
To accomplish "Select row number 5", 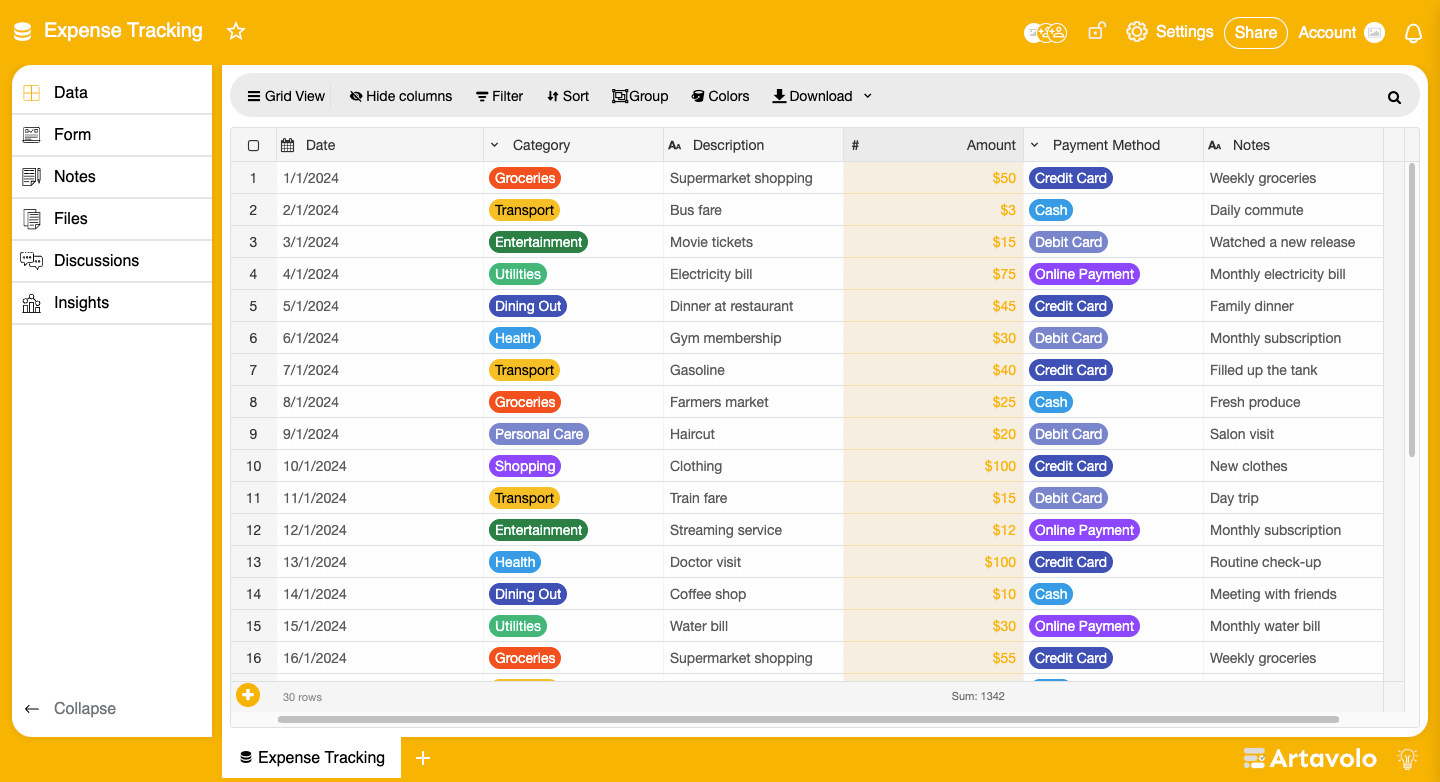I will click(253, 306).
